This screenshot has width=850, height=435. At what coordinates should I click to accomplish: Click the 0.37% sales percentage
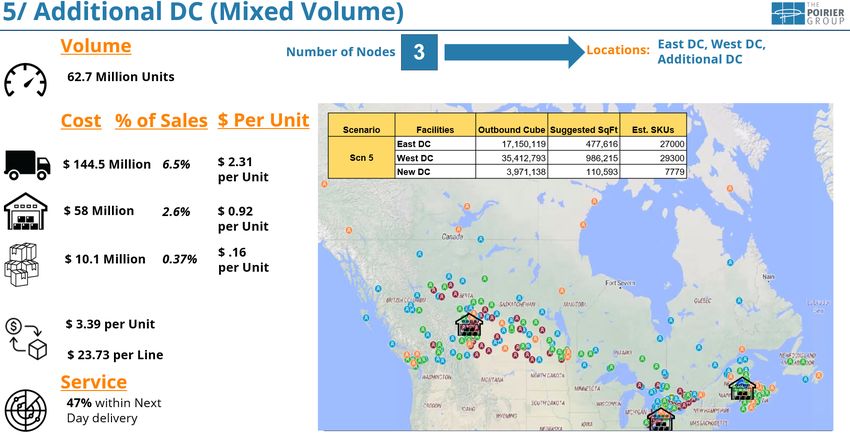179,259
